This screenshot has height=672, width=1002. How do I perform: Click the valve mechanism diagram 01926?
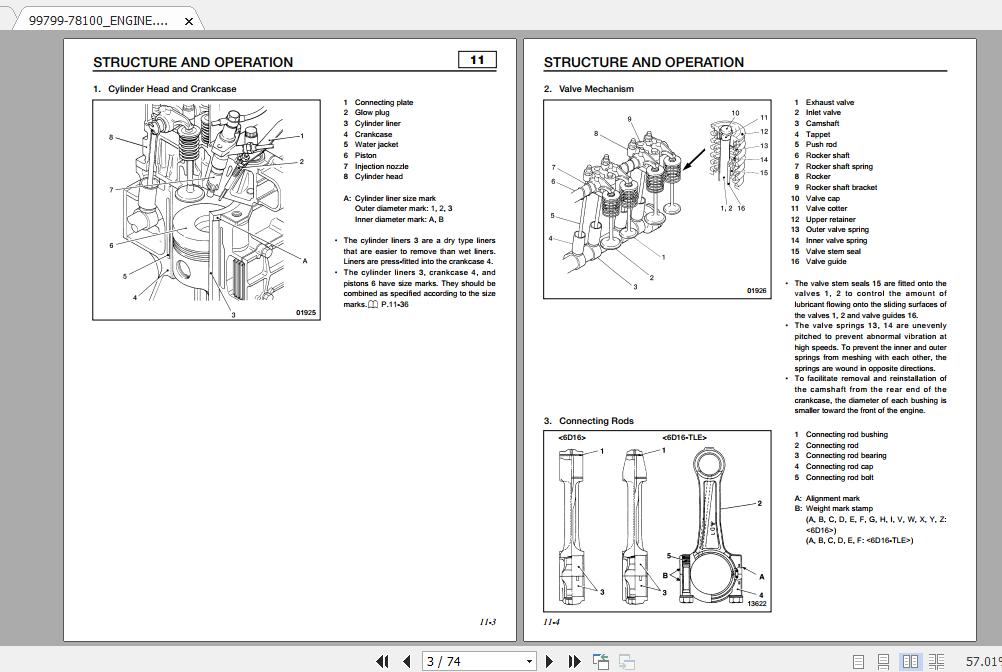point(657,199)
